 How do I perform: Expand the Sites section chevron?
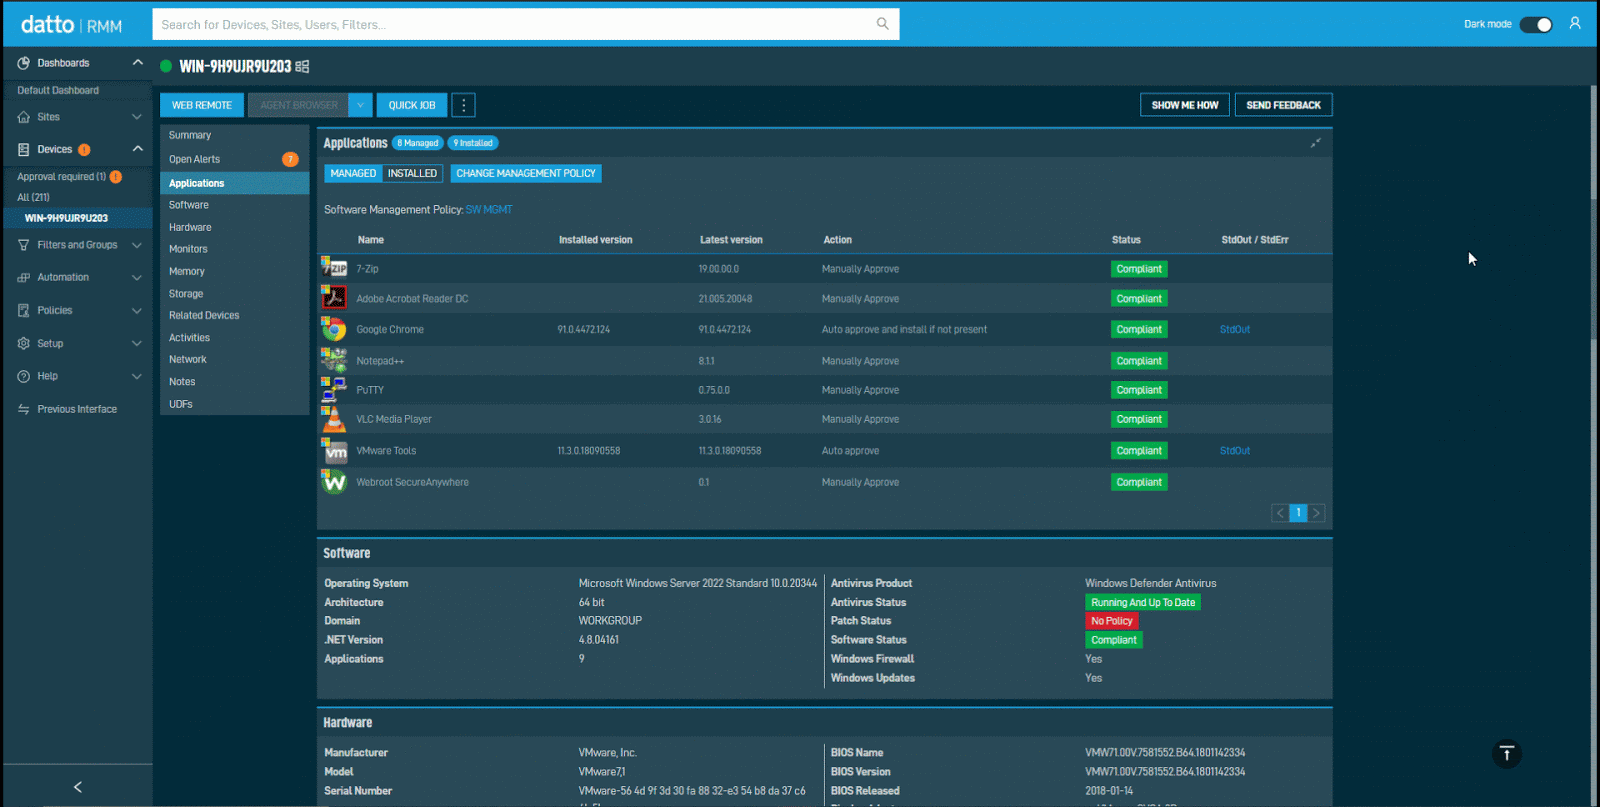(137, 117)
